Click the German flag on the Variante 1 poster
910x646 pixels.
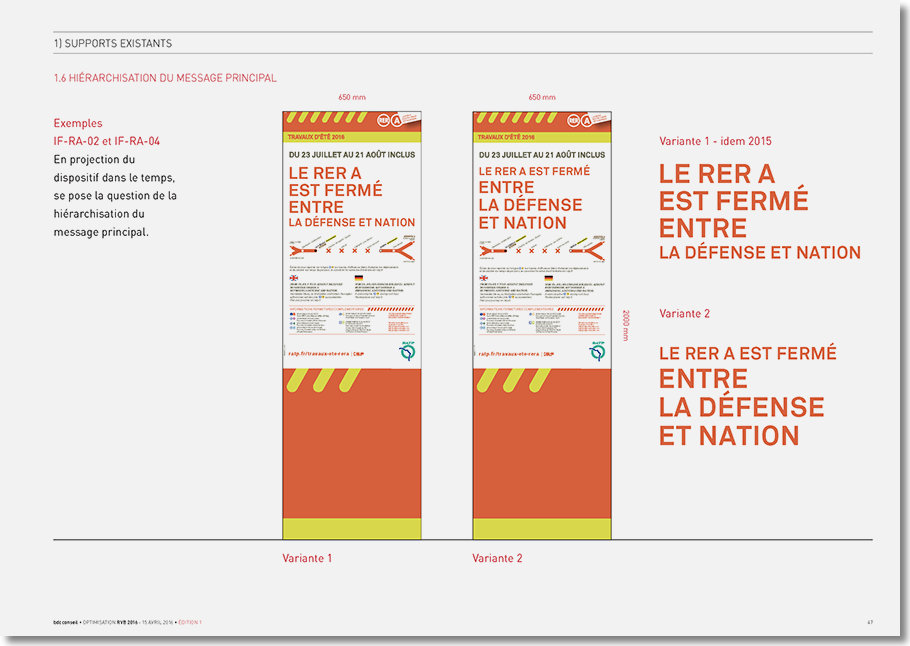tap(358, 279)
